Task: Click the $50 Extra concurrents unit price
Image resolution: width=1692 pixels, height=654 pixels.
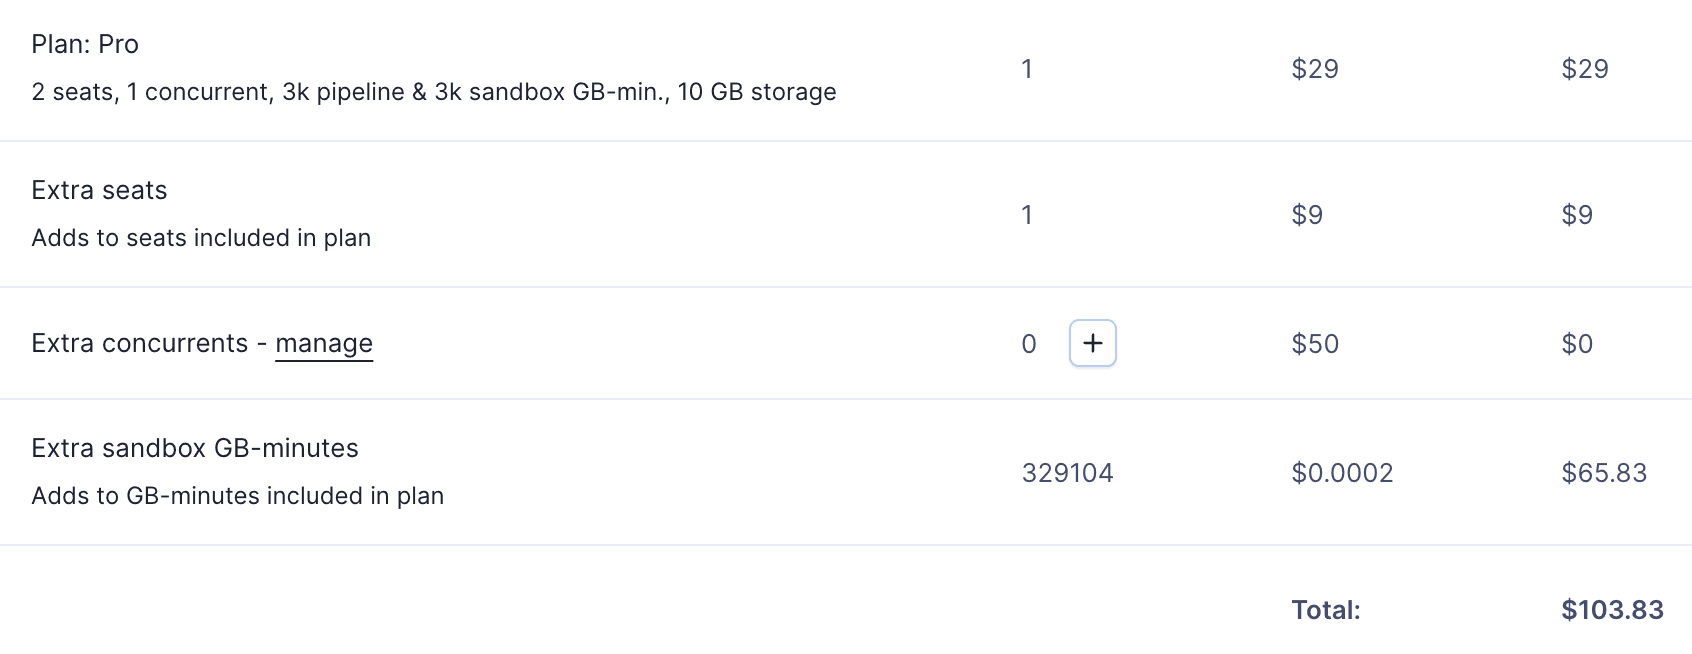Action: point(1315,344)
